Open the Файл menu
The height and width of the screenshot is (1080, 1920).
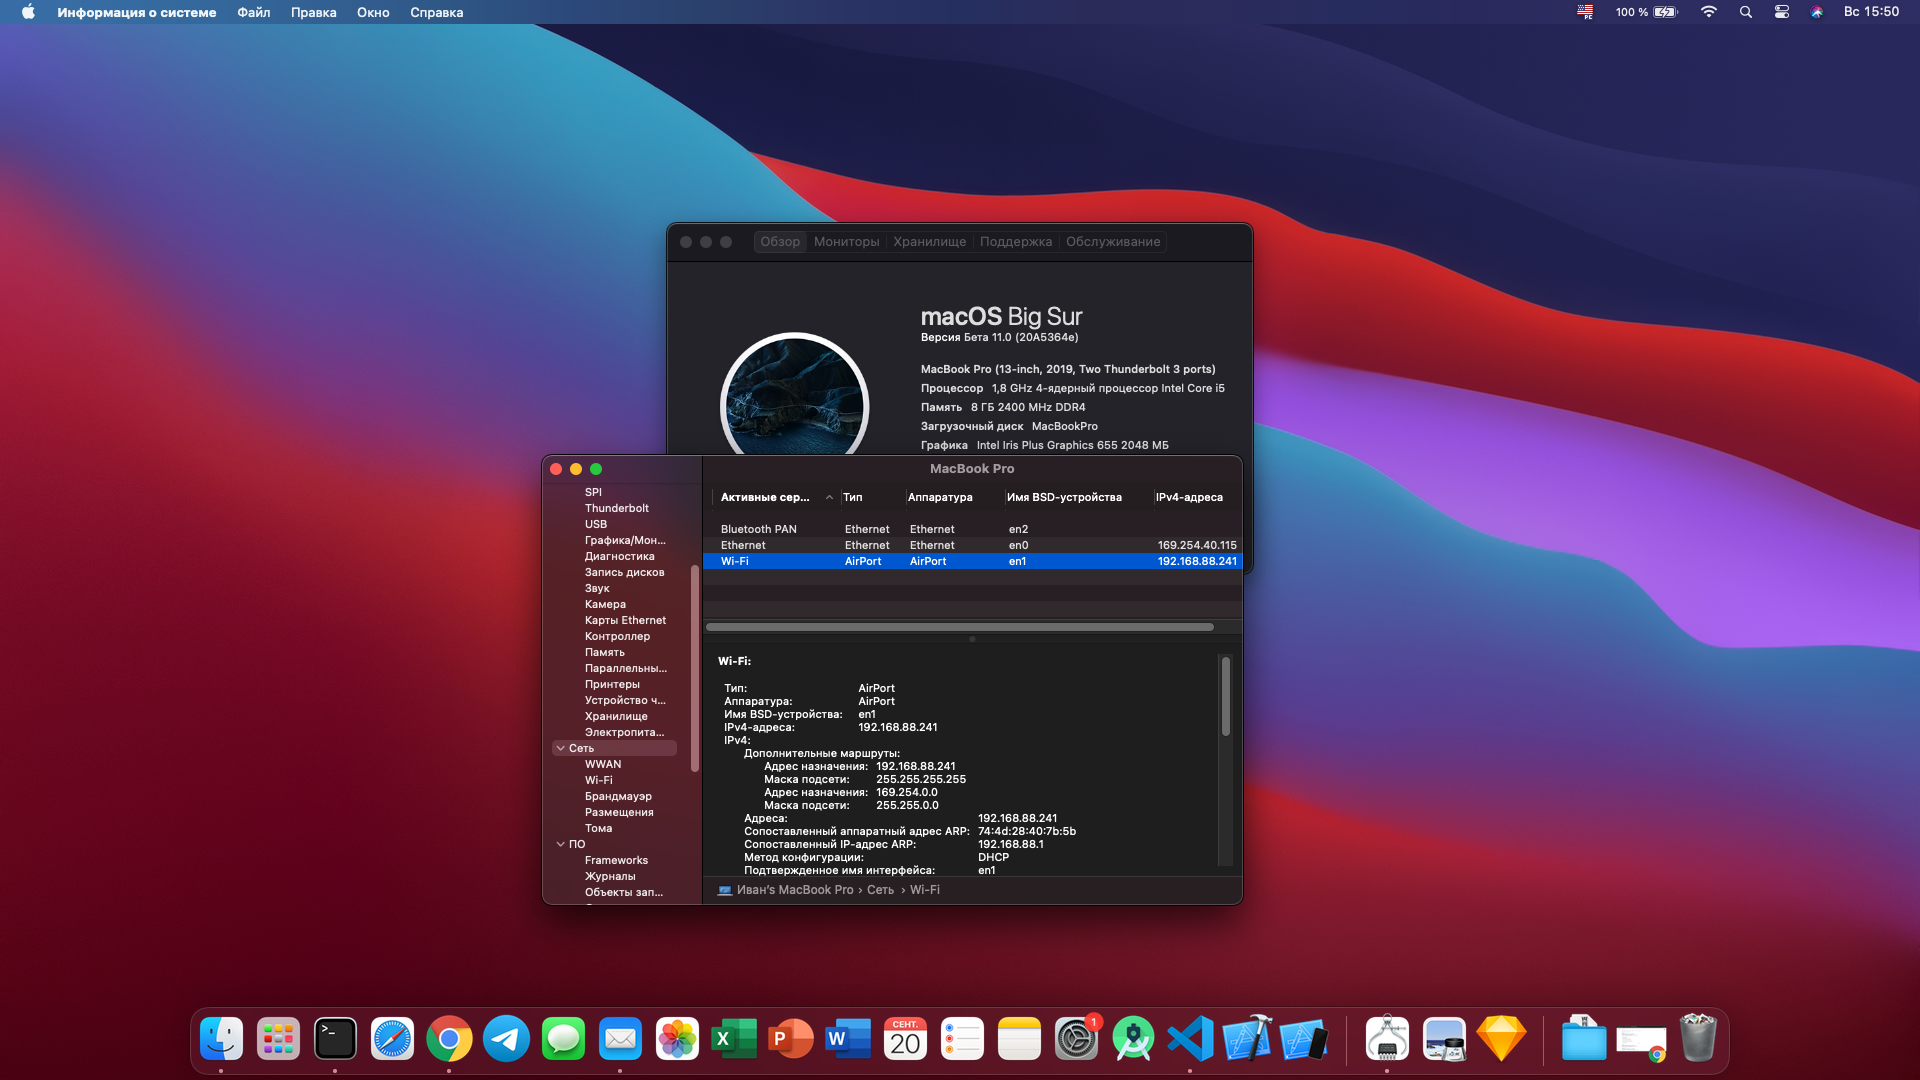253,12
